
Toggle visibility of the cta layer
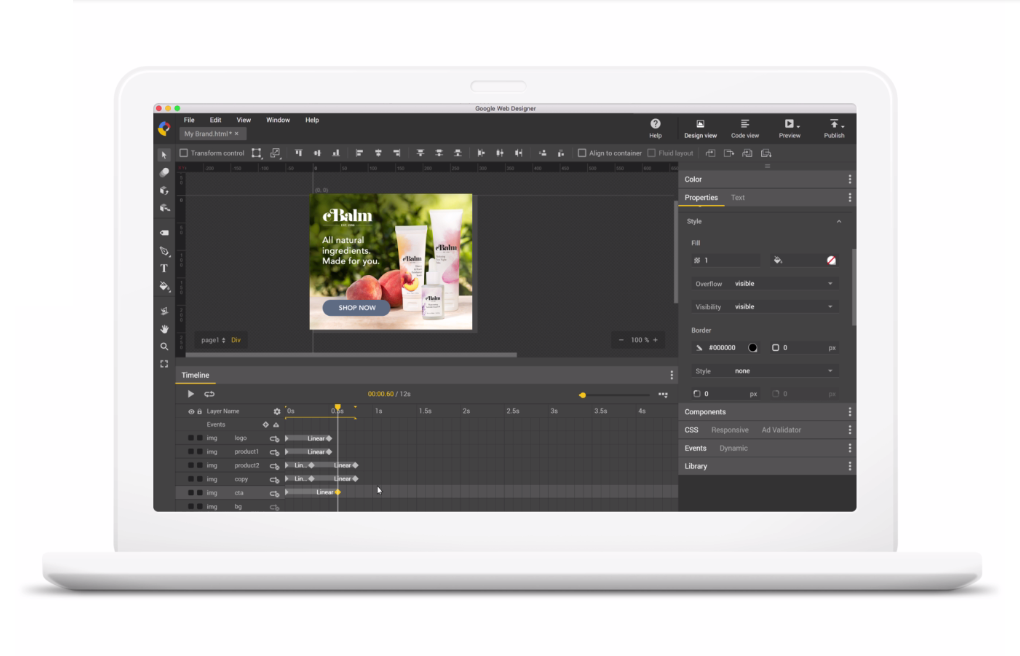pos(191,493)
